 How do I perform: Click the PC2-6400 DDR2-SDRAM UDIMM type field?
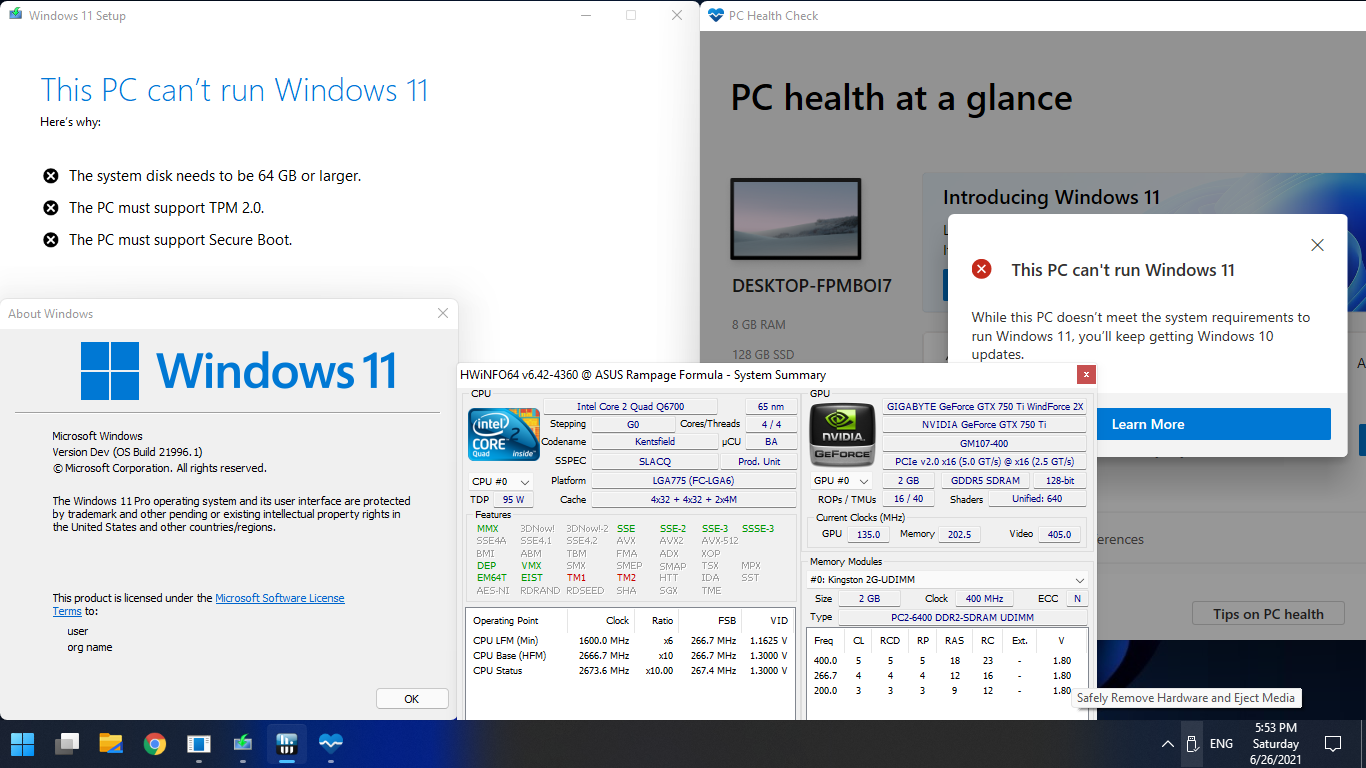tap(962, 617)
